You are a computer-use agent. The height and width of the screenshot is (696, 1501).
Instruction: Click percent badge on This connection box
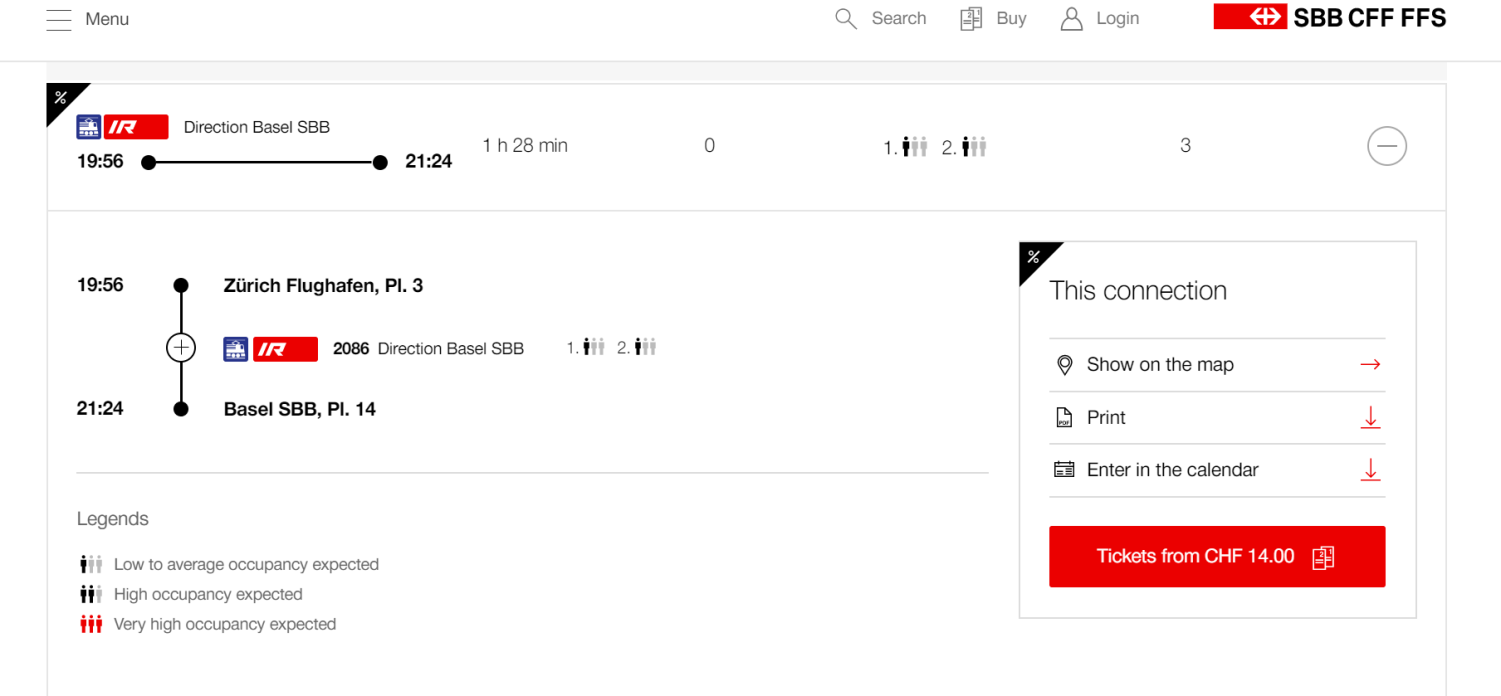[1034, 257]
